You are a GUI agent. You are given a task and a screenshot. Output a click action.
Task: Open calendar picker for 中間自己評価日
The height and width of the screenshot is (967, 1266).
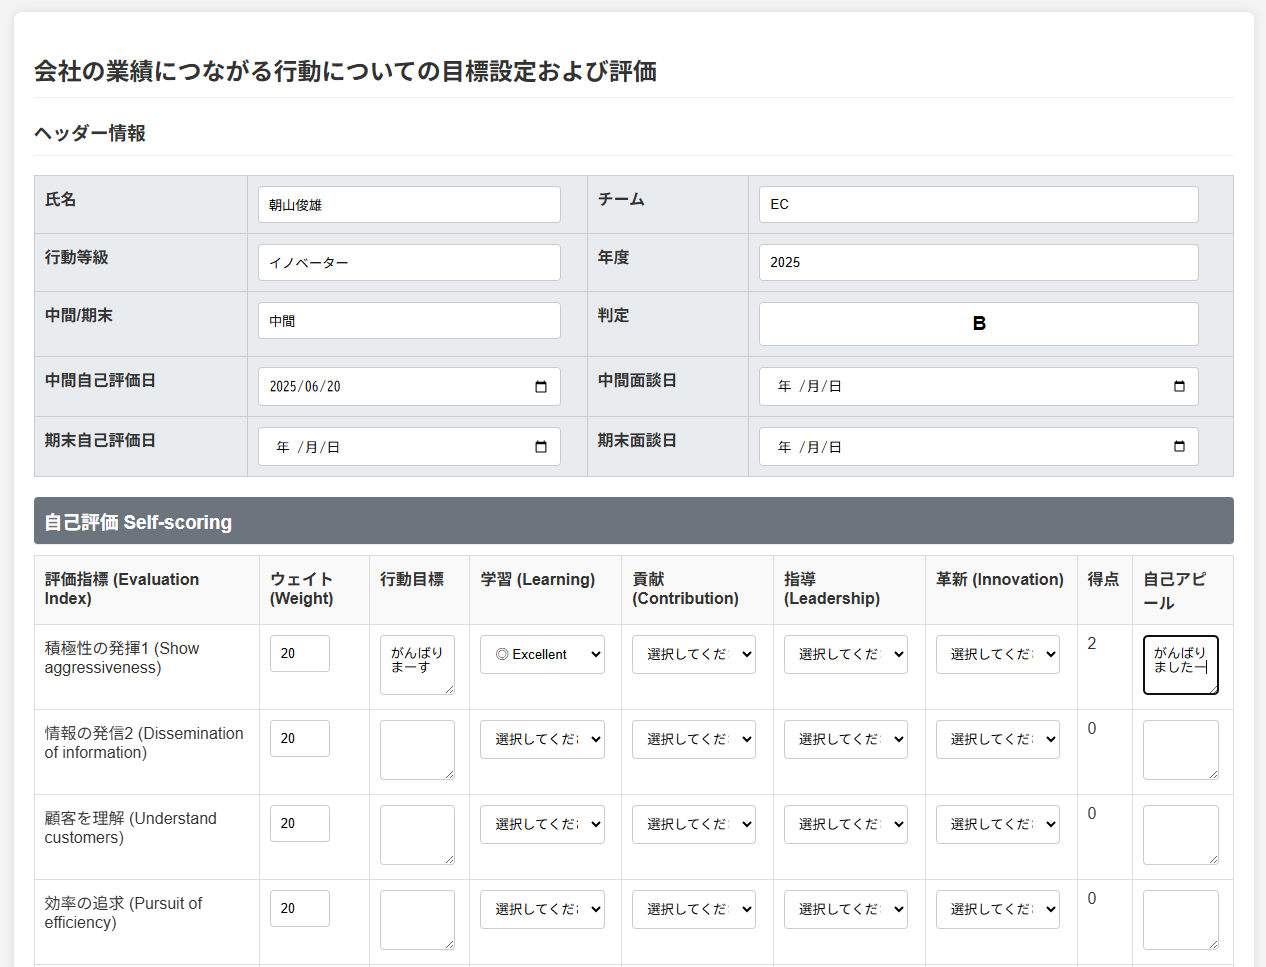[x=541, y=387]
